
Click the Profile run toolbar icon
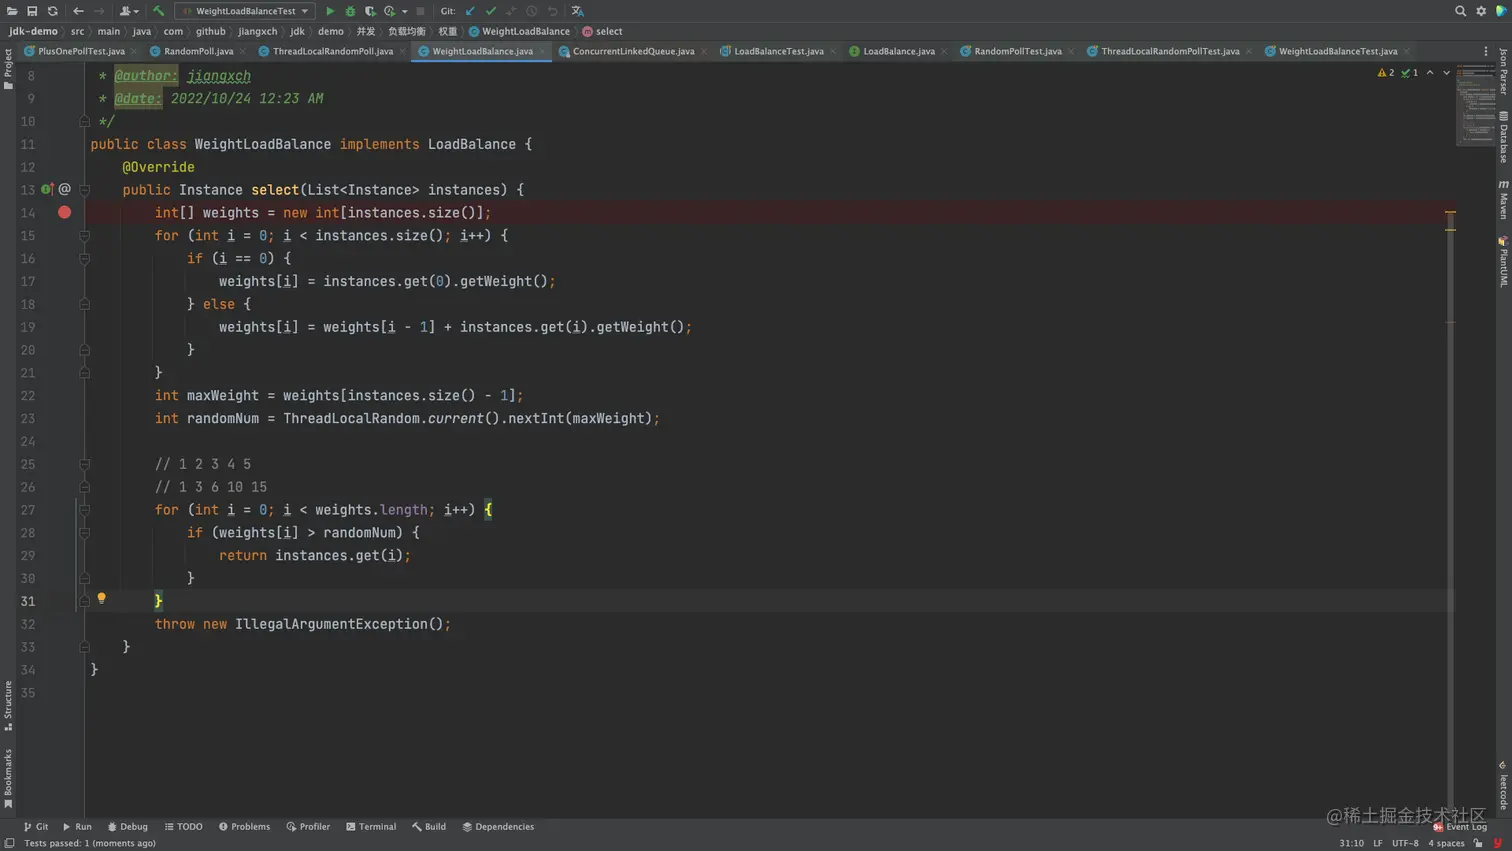coord(389,11)
